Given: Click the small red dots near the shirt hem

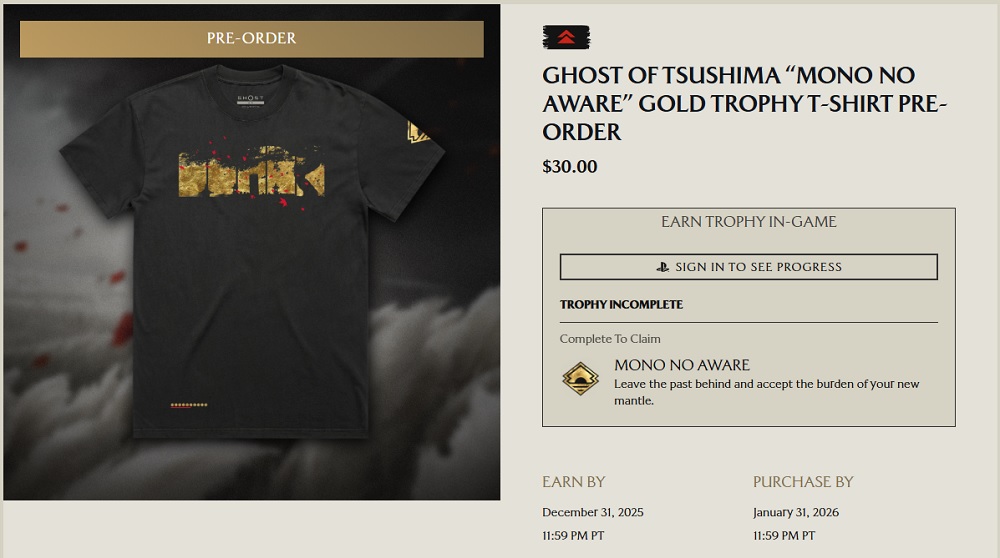Looking at the screenshot, I should pos(188,405).
